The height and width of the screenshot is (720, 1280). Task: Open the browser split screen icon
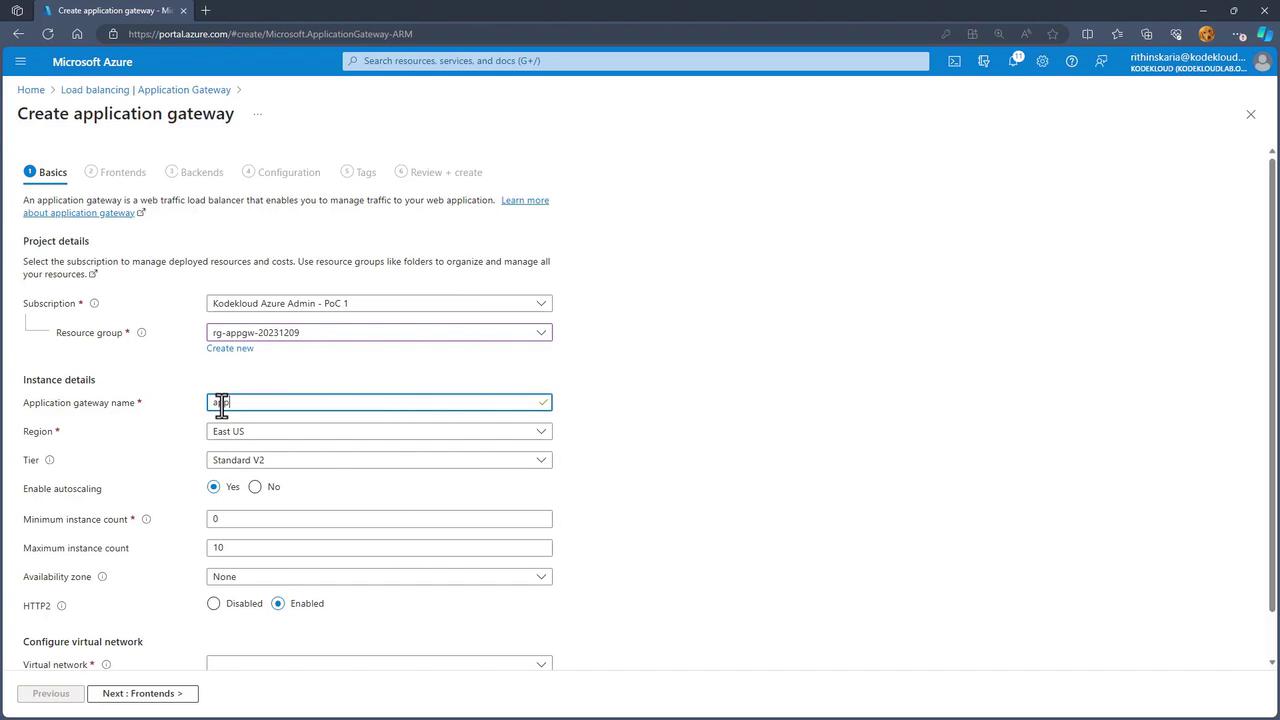[1087, 34]
